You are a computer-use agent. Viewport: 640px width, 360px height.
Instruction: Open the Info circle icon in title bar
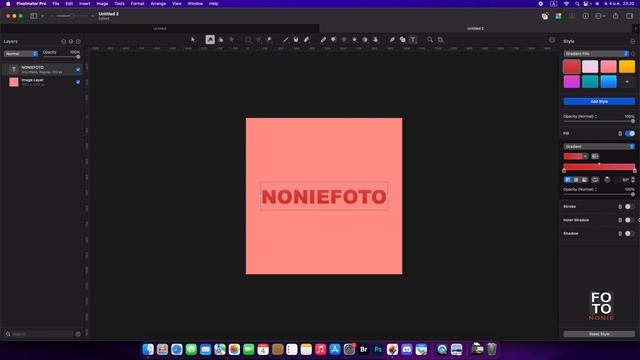click(585, 16)
